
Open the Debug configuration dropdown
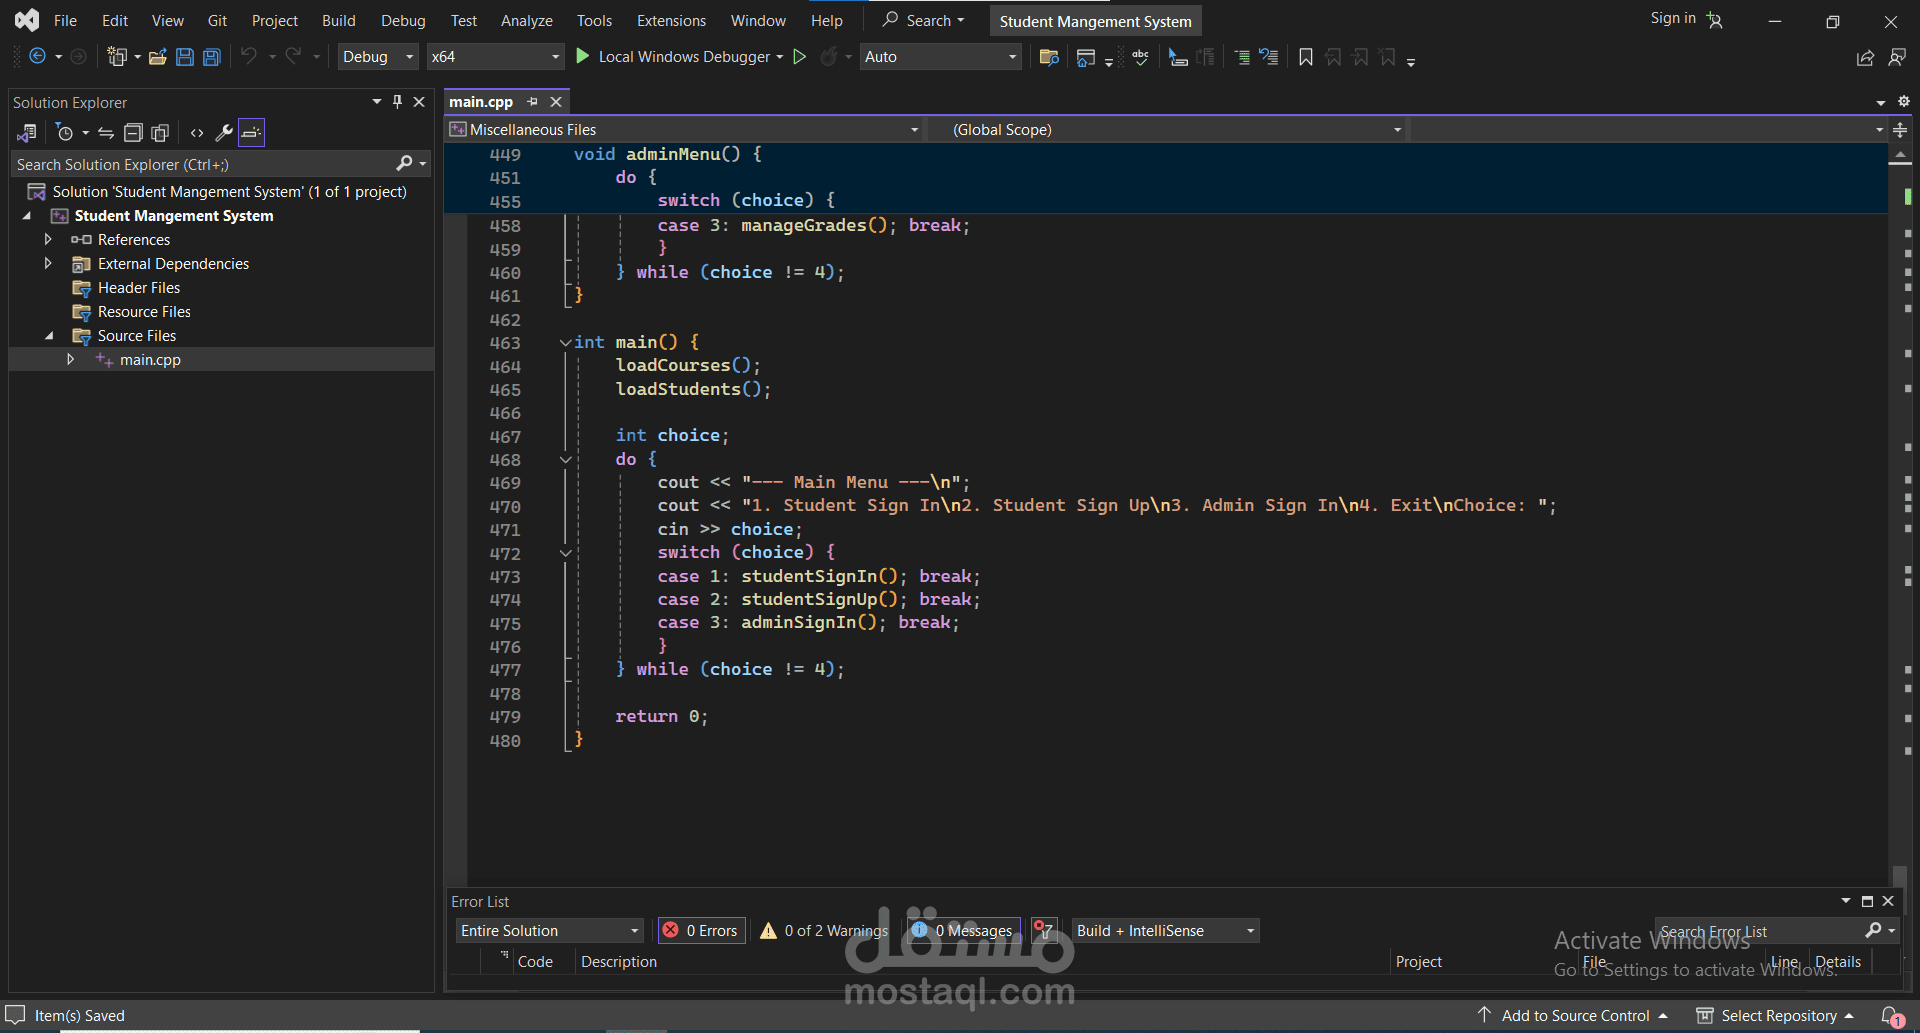(x=378, y=57)
